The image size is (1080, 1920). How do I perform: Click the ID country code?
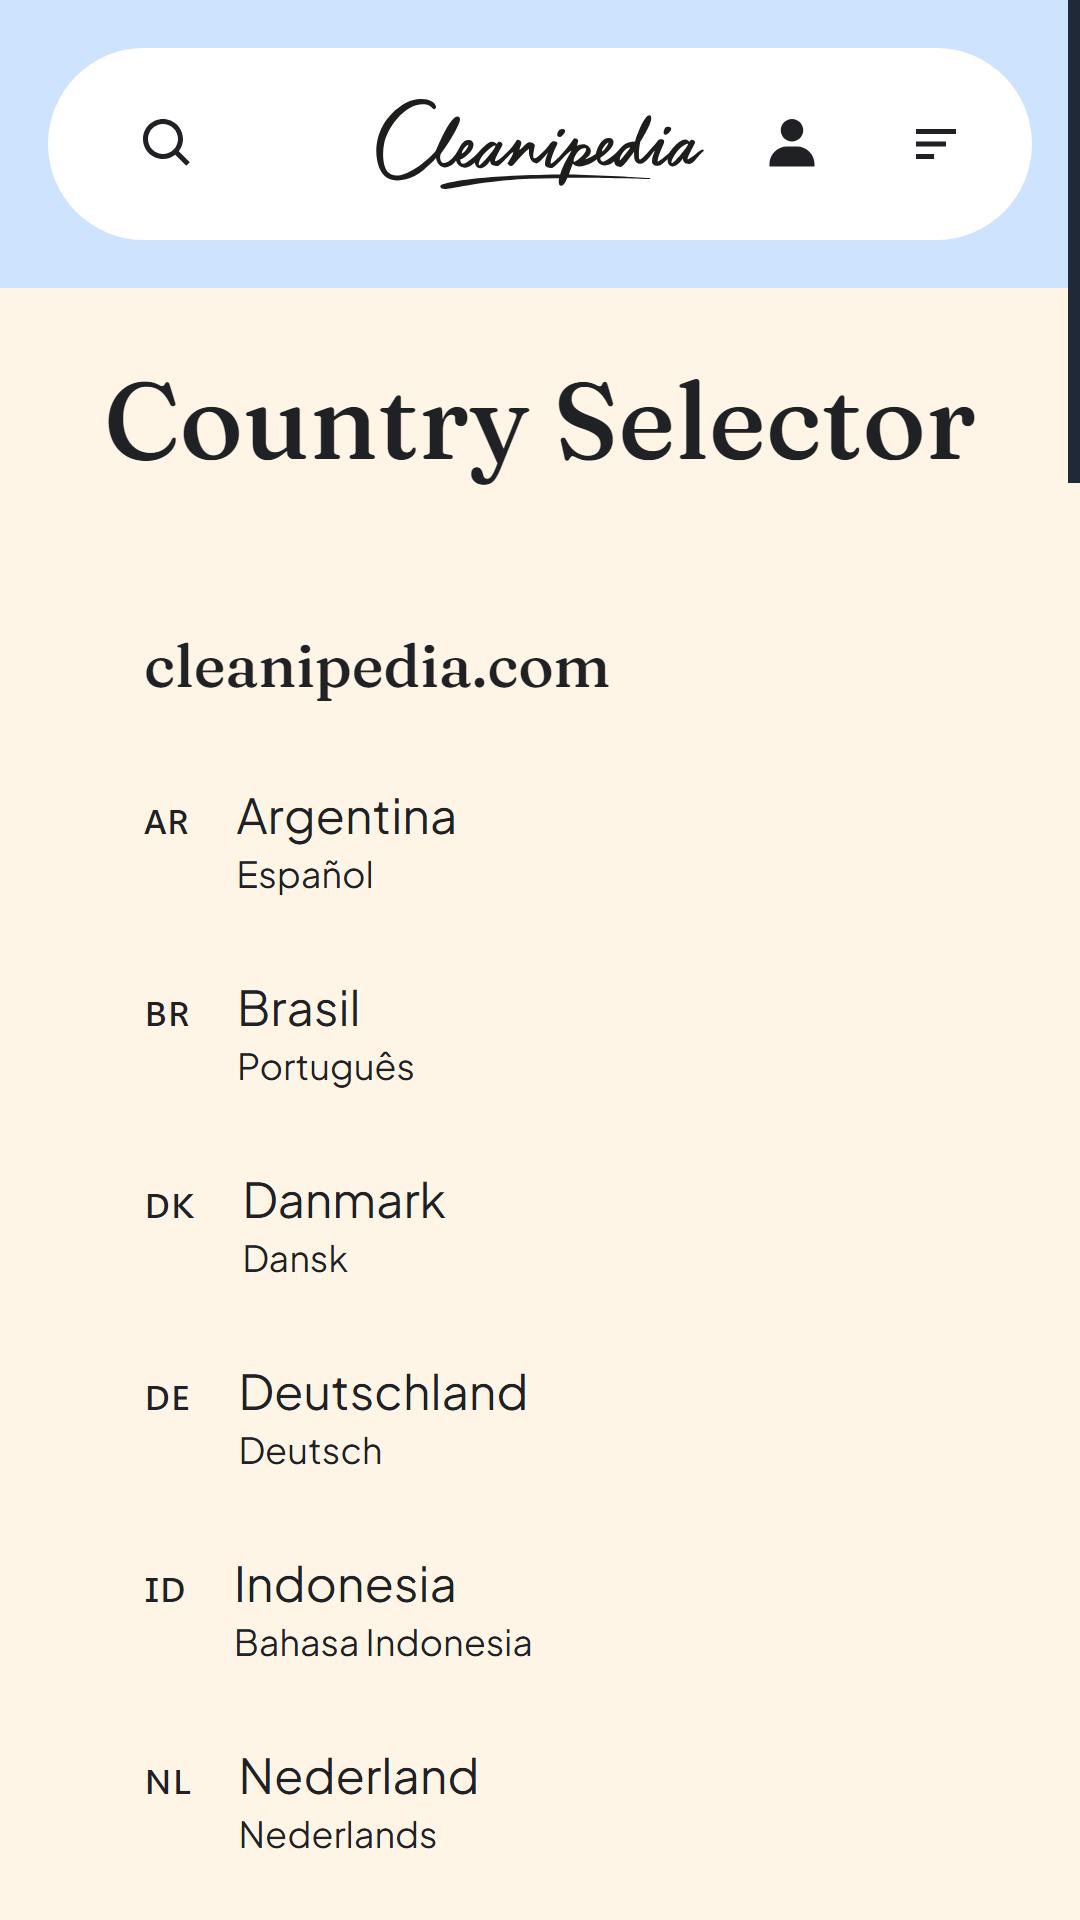[x=165, y=1591]
